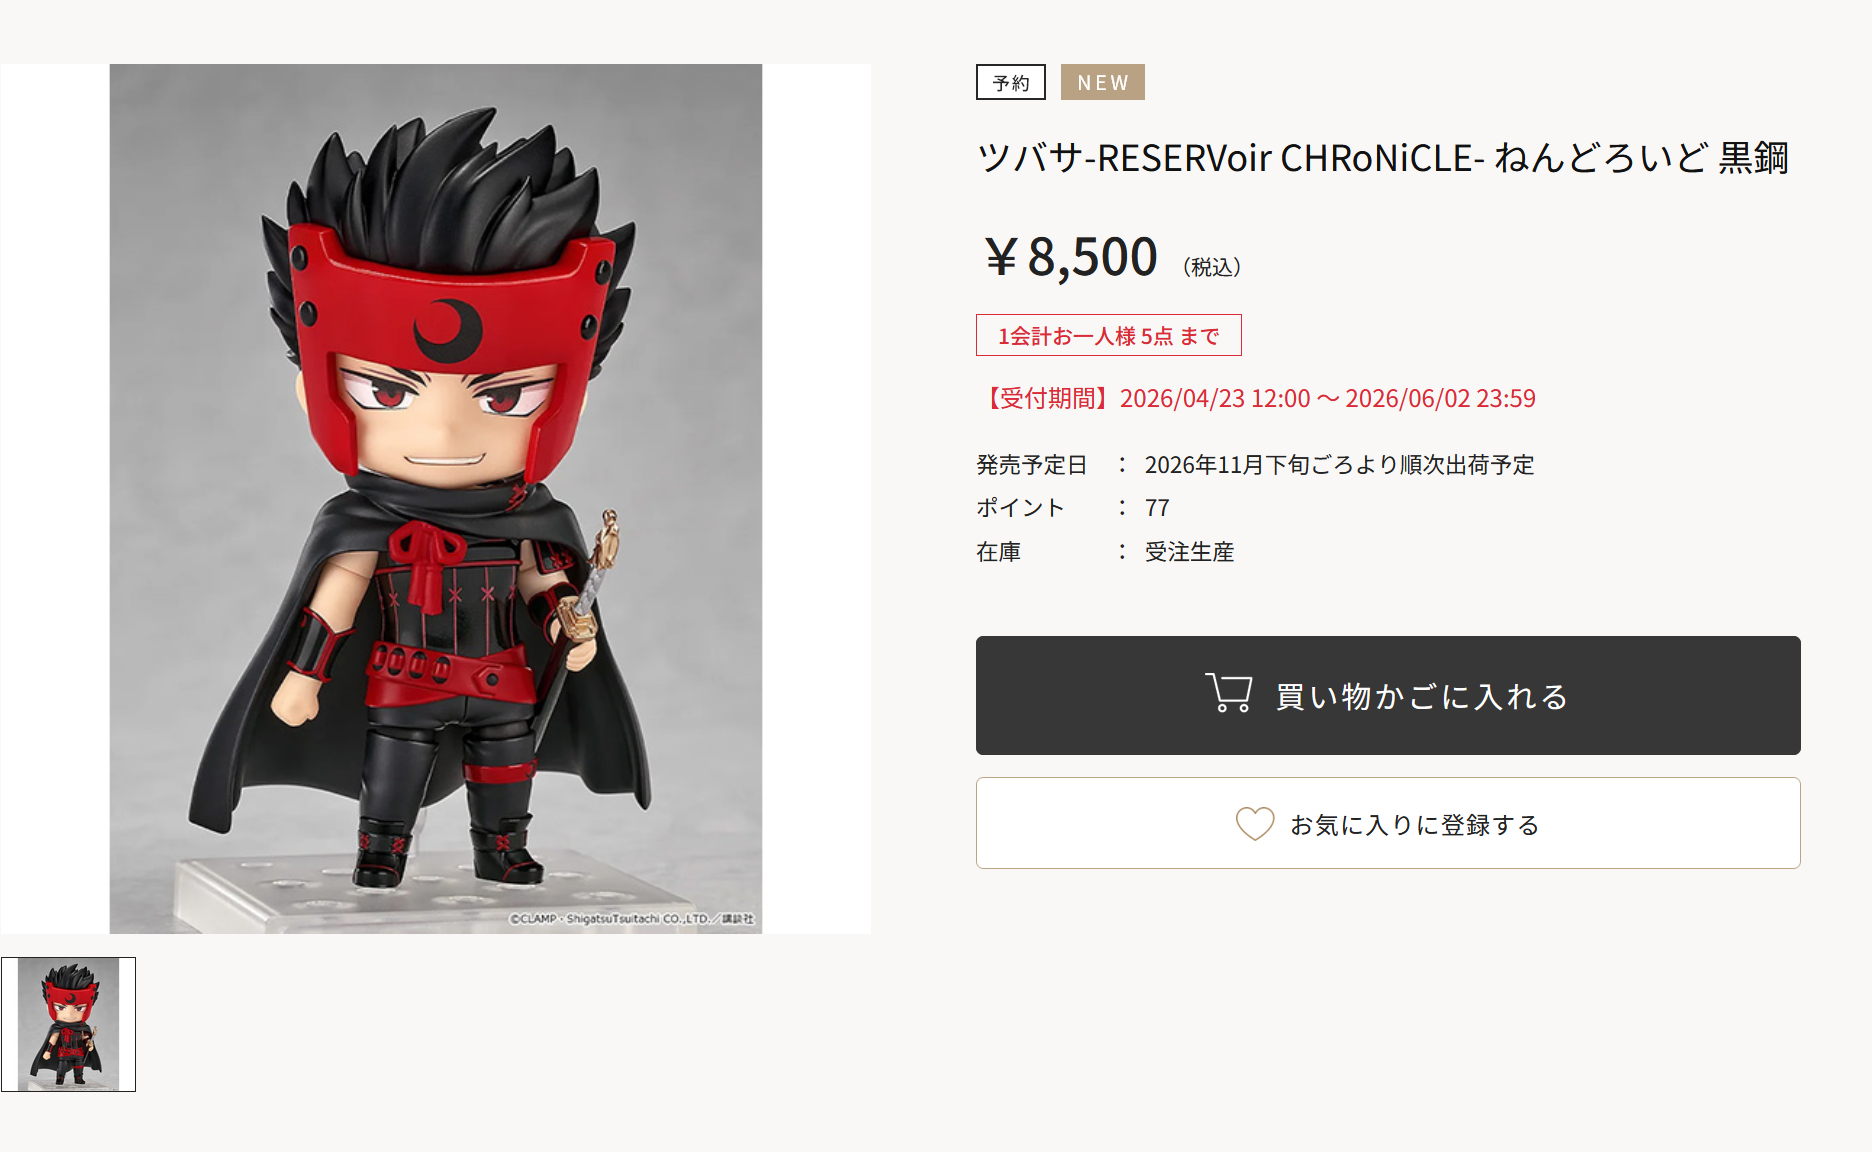Register favorite via お気に入りに登録する text
Viewport: 1872px width, 1152px height.
pyautogui.click(x=1414, y=825)
